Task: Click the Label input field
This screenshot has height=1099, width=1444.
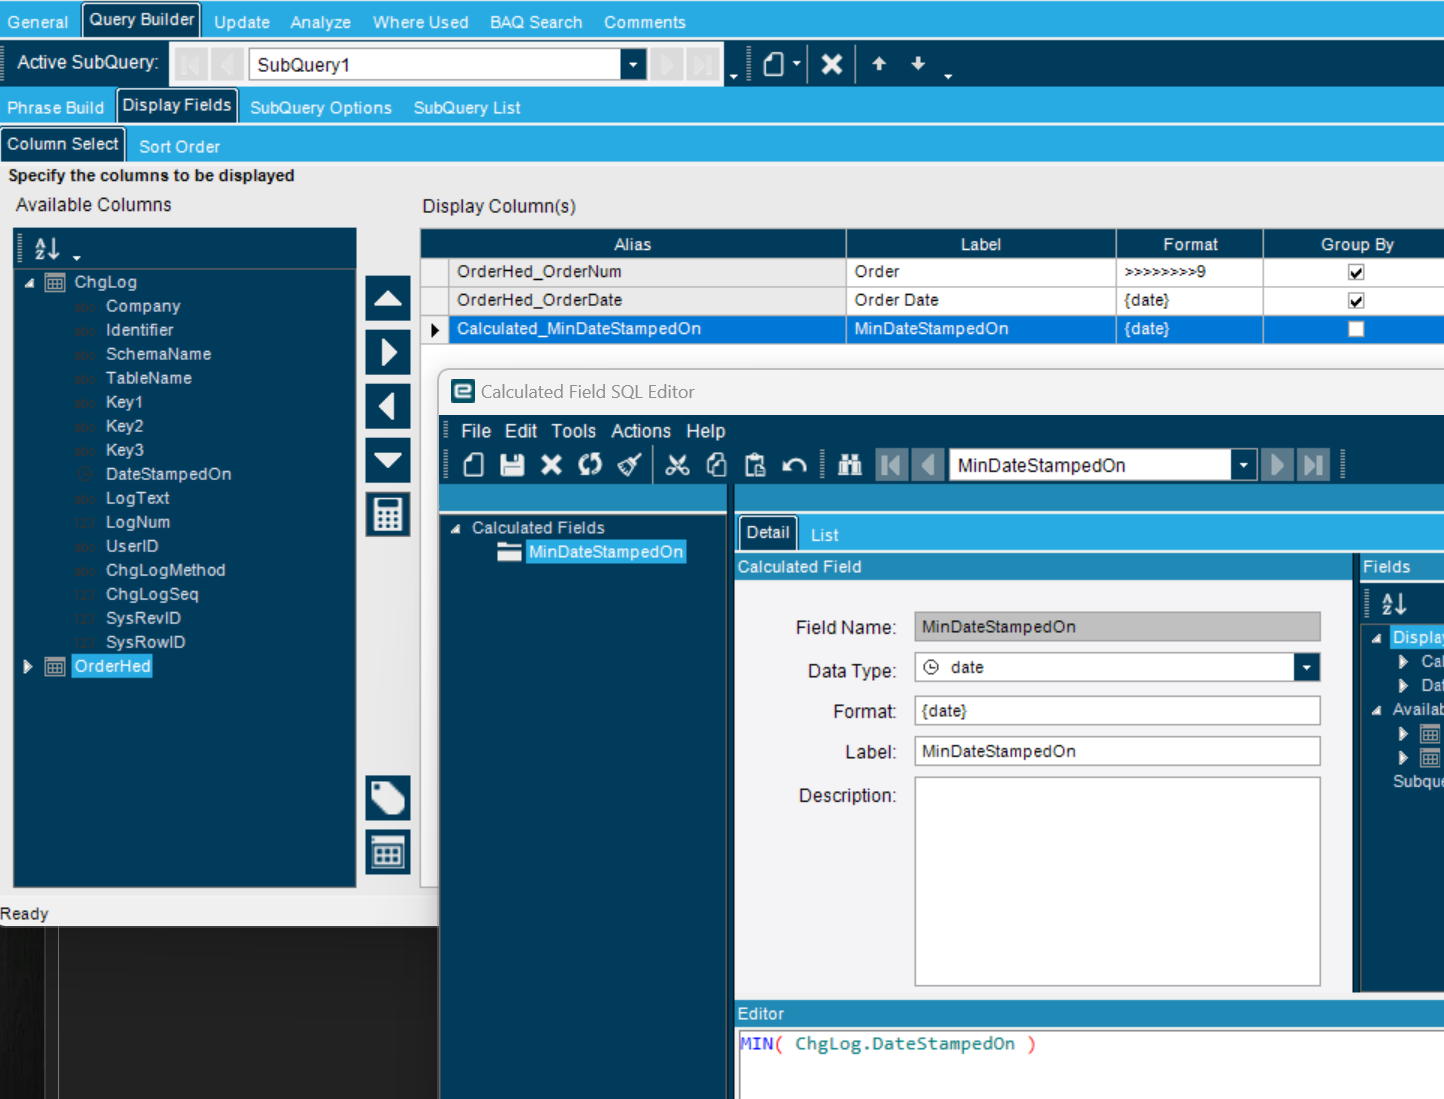Action: pos(1117,751)
